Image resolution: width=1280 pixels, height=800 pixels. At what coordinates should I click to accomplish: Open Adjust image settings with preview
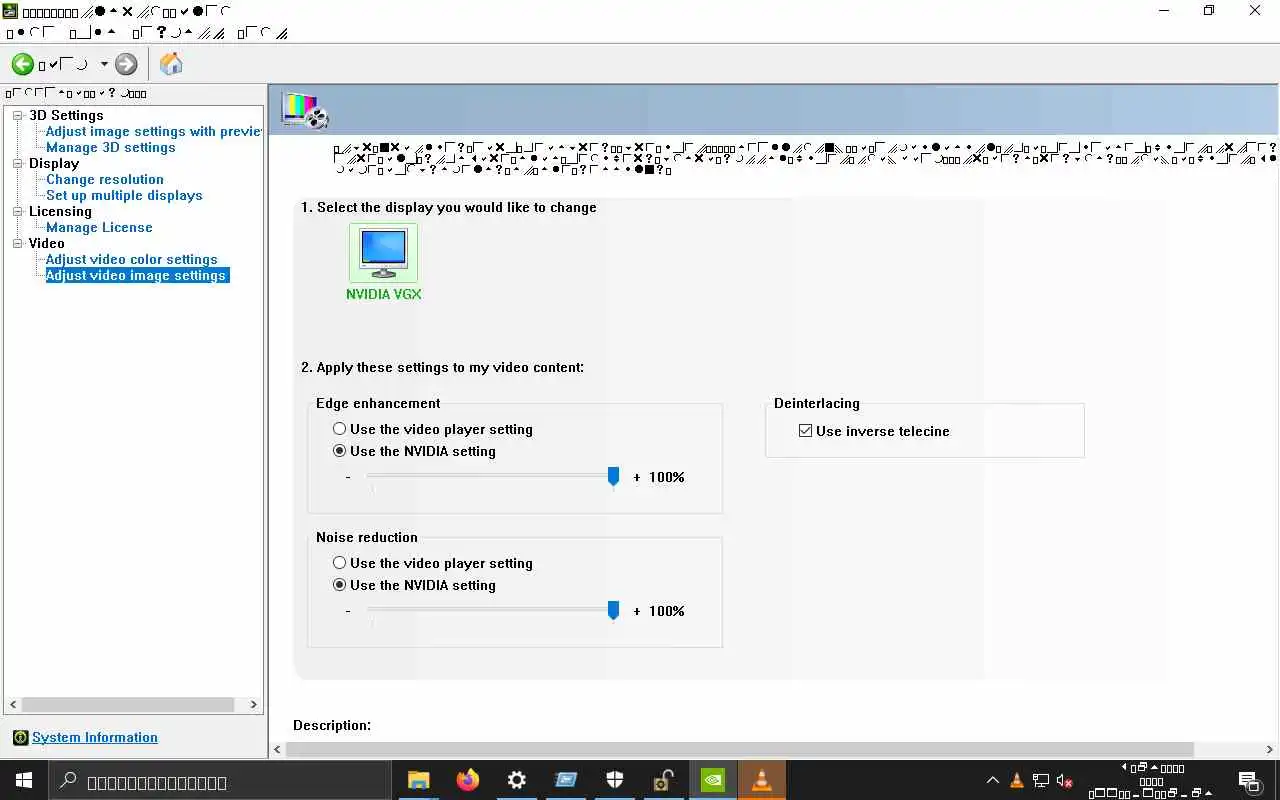coord(154,131)
